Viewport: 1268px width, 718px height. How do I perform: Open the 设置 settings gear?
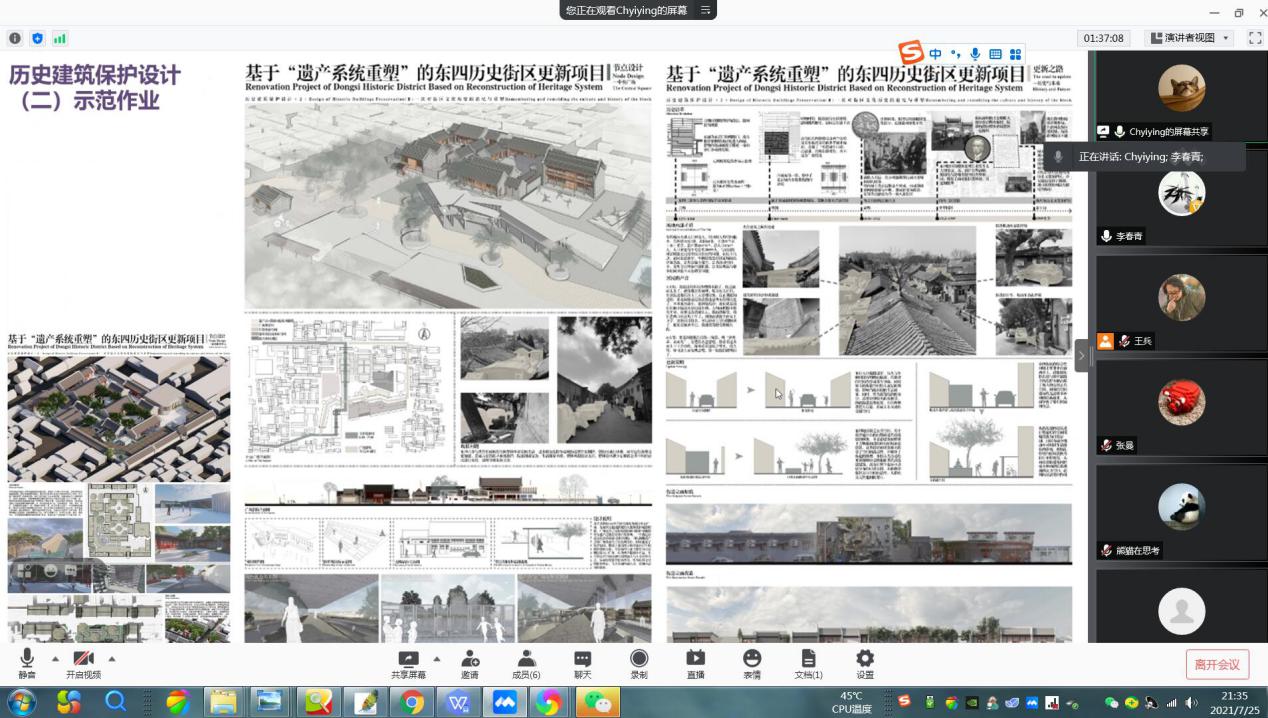[865, 659]
